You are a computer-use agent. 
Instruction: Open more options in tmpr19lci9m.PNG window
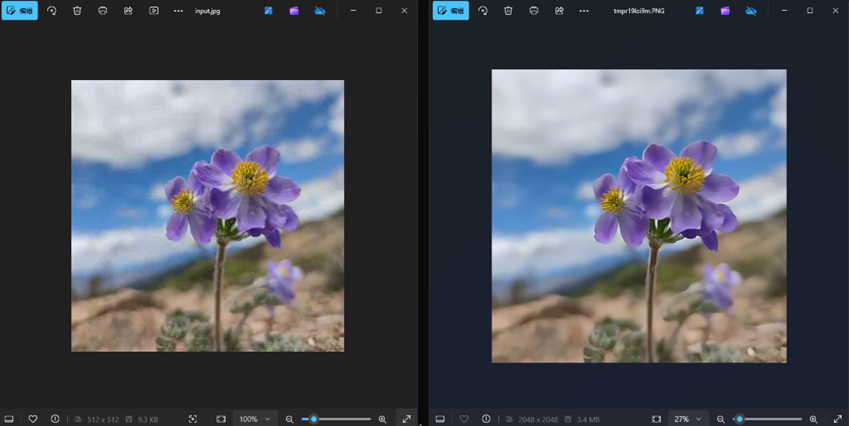click(584, 10)
